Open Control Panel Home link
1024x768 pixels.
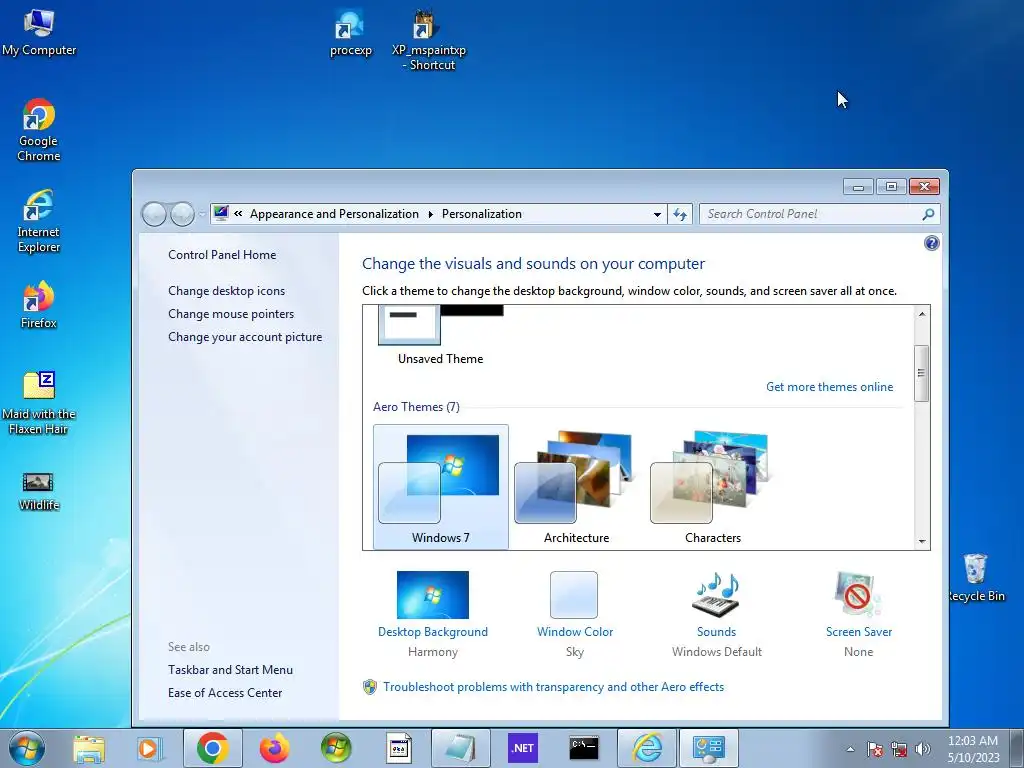click(222, 255)
